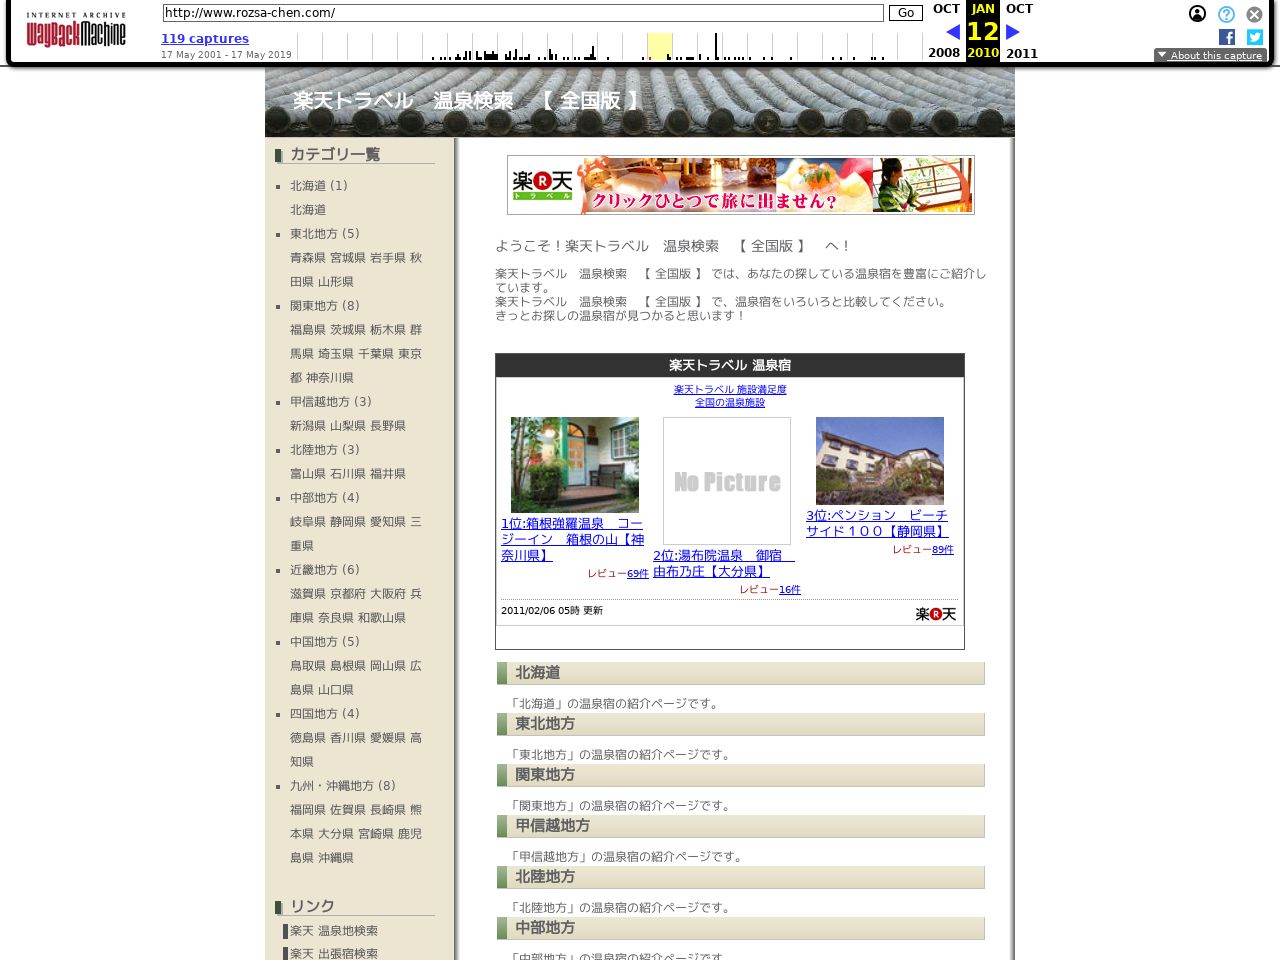Navigate to the previous capture with the back arrow
This screenshot has width=1280, height=960.
click(952, 31)
